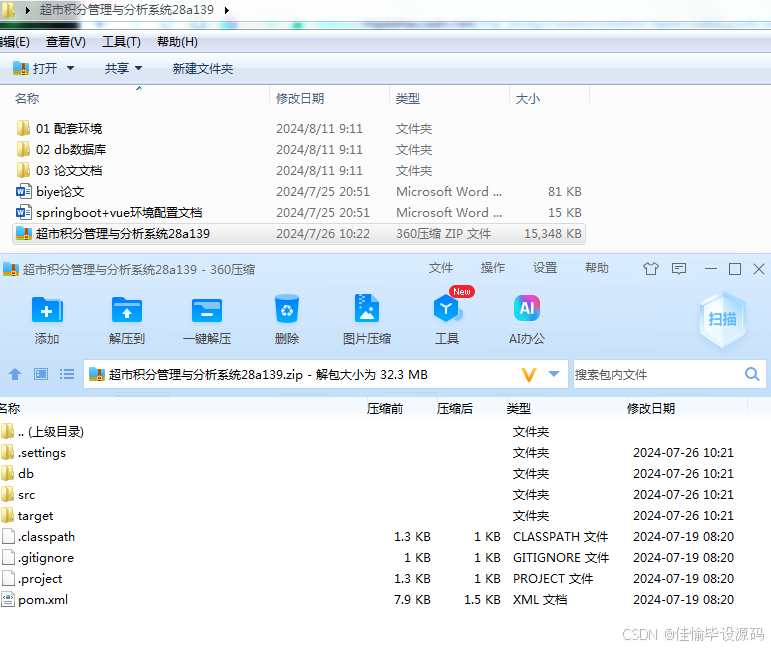Screen dimensions: 771x648
Task: Open the 操作 menu in 360压缩
Action: point(493,268)
